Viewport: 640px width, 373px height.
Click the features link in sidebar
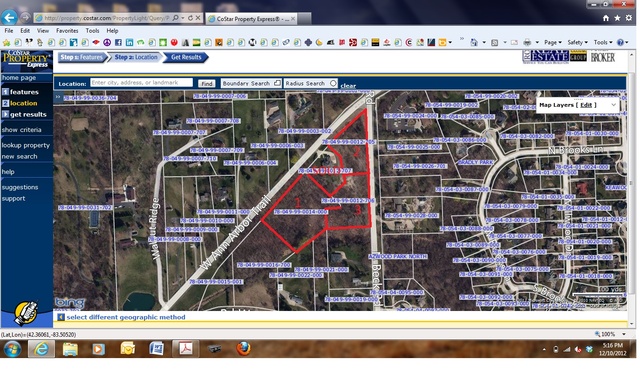pos(24,92)
